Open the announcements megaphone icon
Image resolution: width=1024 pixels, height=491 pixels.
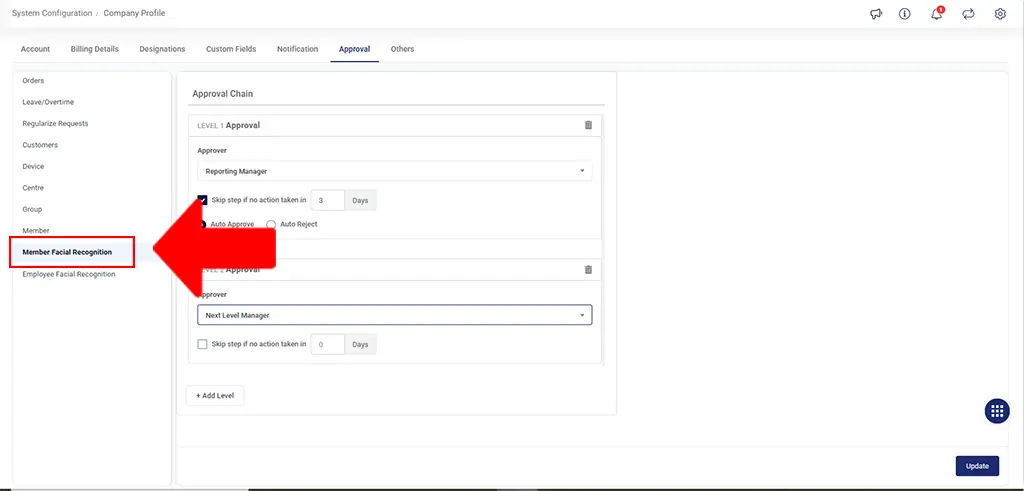[876, 14]
